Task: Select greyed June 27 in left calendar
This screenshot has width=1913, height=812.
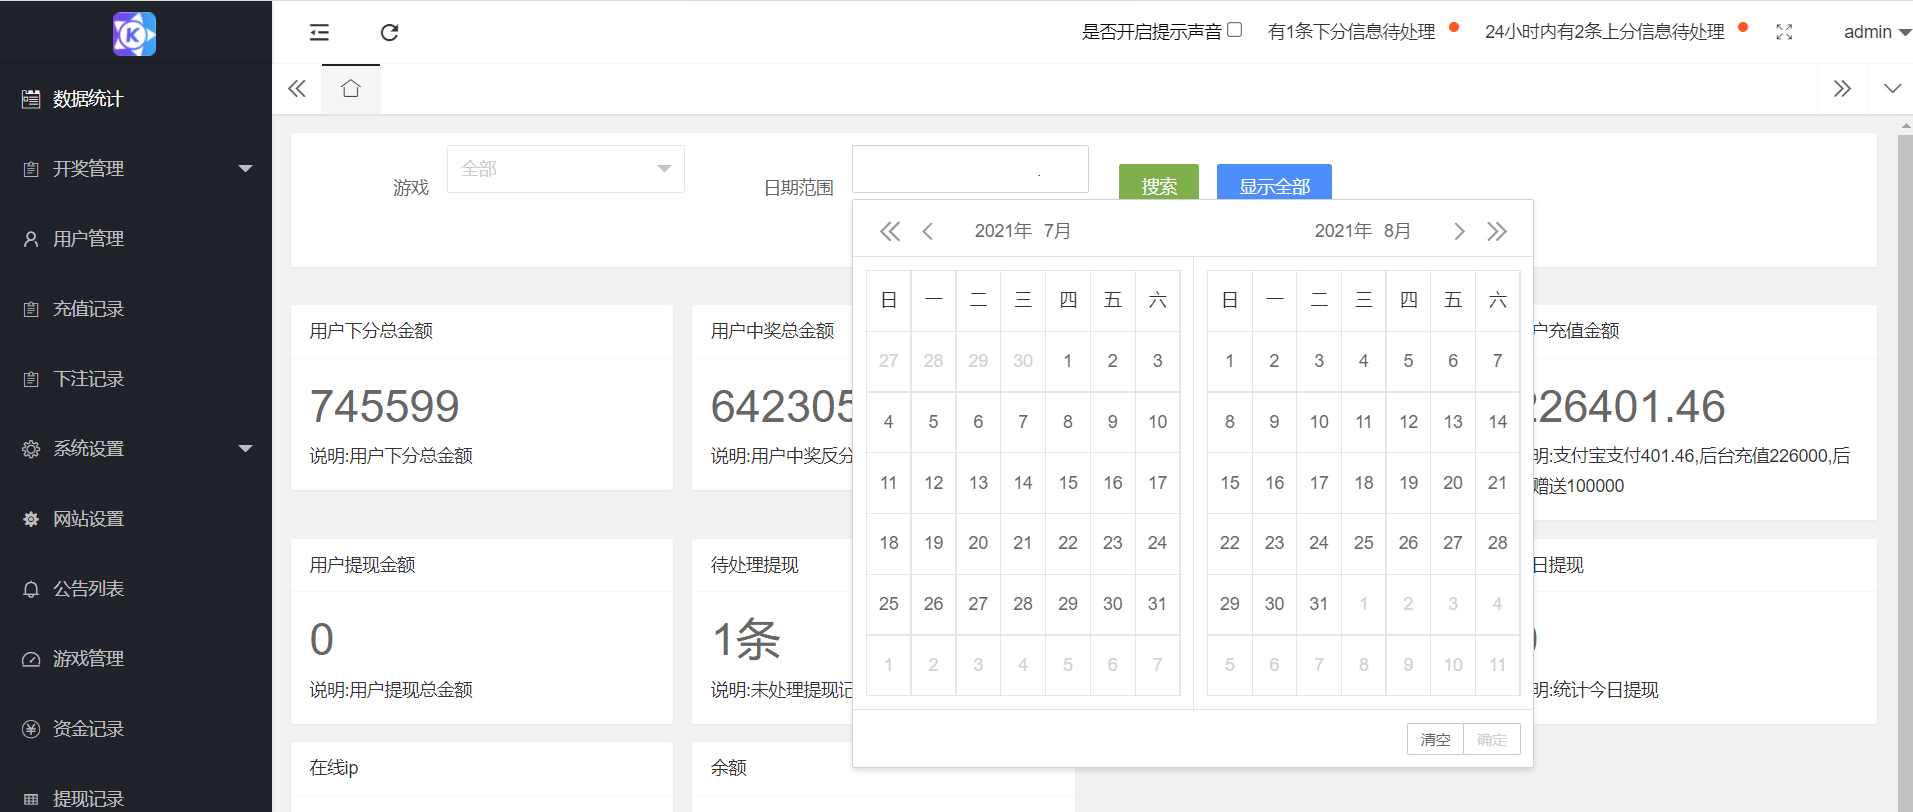Action: pos(889,361)
